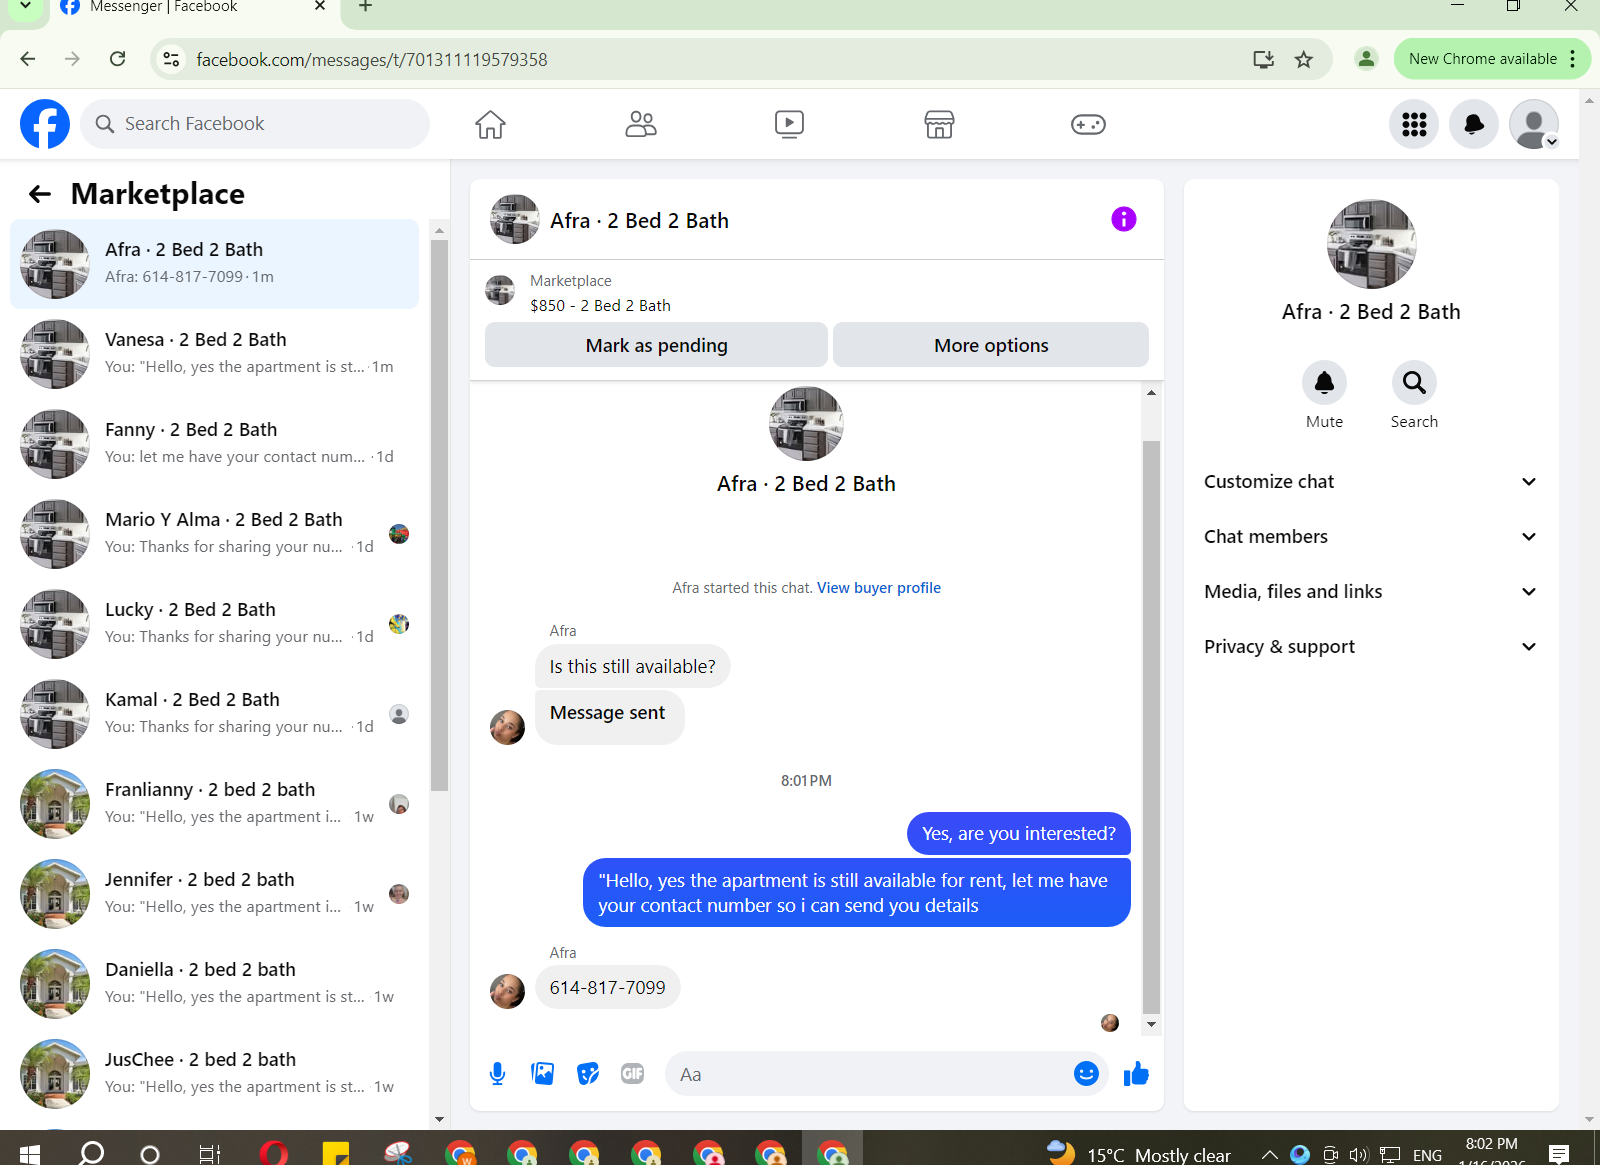This screenshot has height=1165, width=1600.
Task: Open Fanny · 2 Bed 2 Bath conversation
Action: [215, 444]
